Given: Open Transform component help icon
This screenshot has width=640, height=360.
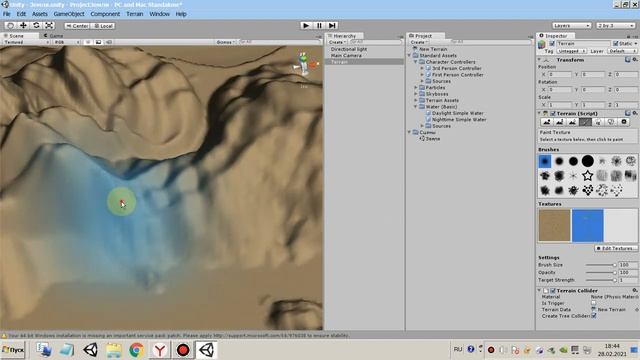Looking at the screenshot, I should tap(627, 60).
